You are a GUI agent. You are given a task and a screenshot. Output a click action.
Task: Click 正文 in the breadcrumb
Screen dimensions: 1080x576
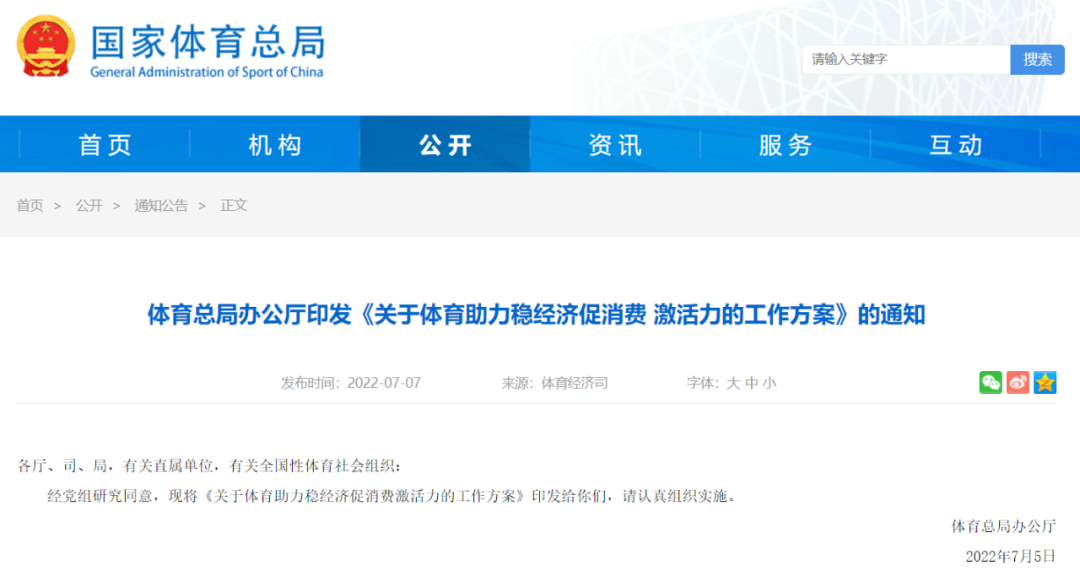(x=233, y=205)
